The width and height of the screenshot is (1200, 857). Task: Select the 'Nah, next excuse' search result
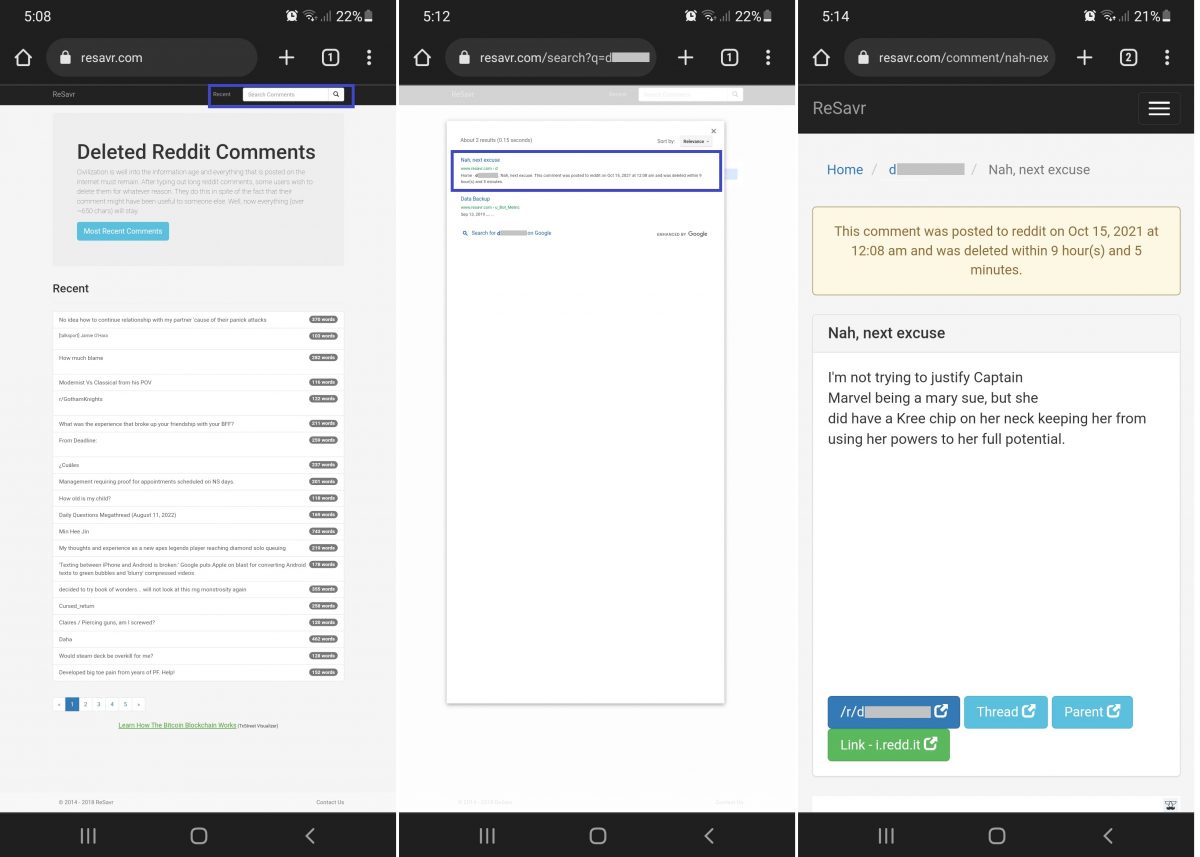(x=480, y=160)
